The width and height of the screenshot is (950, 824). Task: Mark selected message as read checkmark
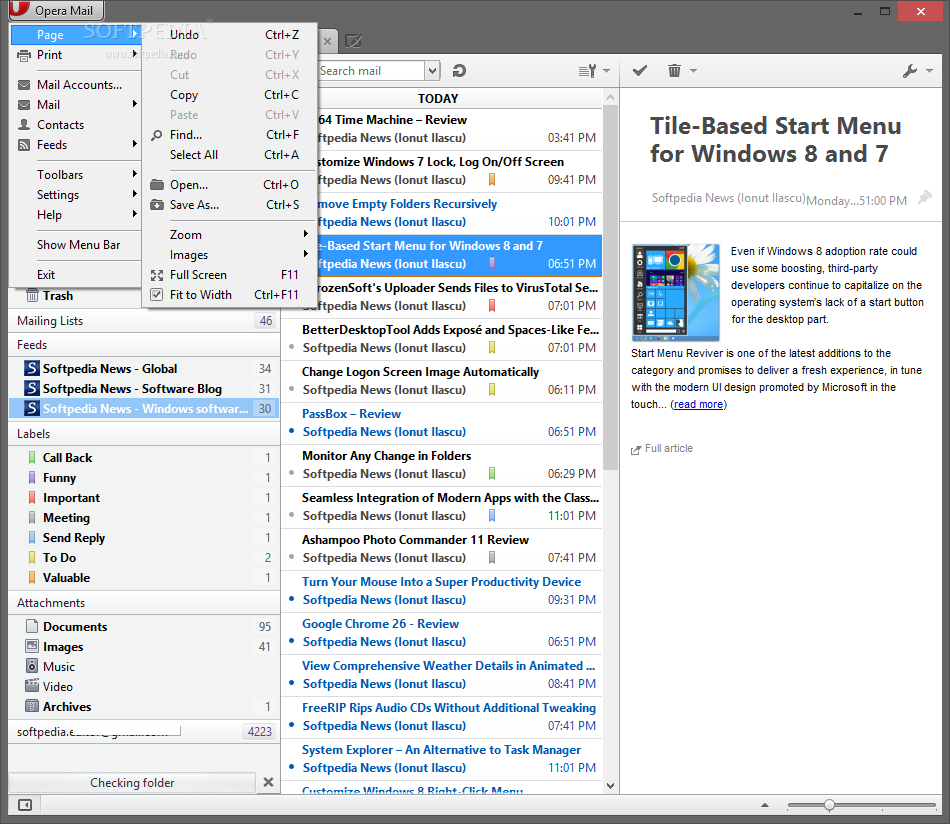click(x=640, y=71)
